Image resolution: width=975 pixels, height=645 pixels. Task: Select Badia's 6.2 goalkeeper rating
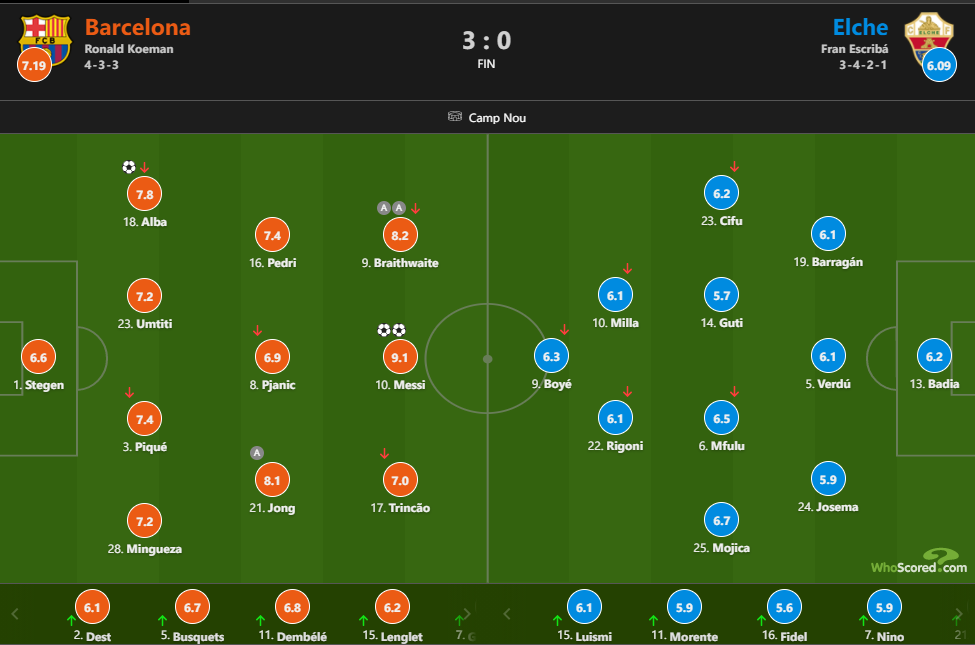pos(934,356)
